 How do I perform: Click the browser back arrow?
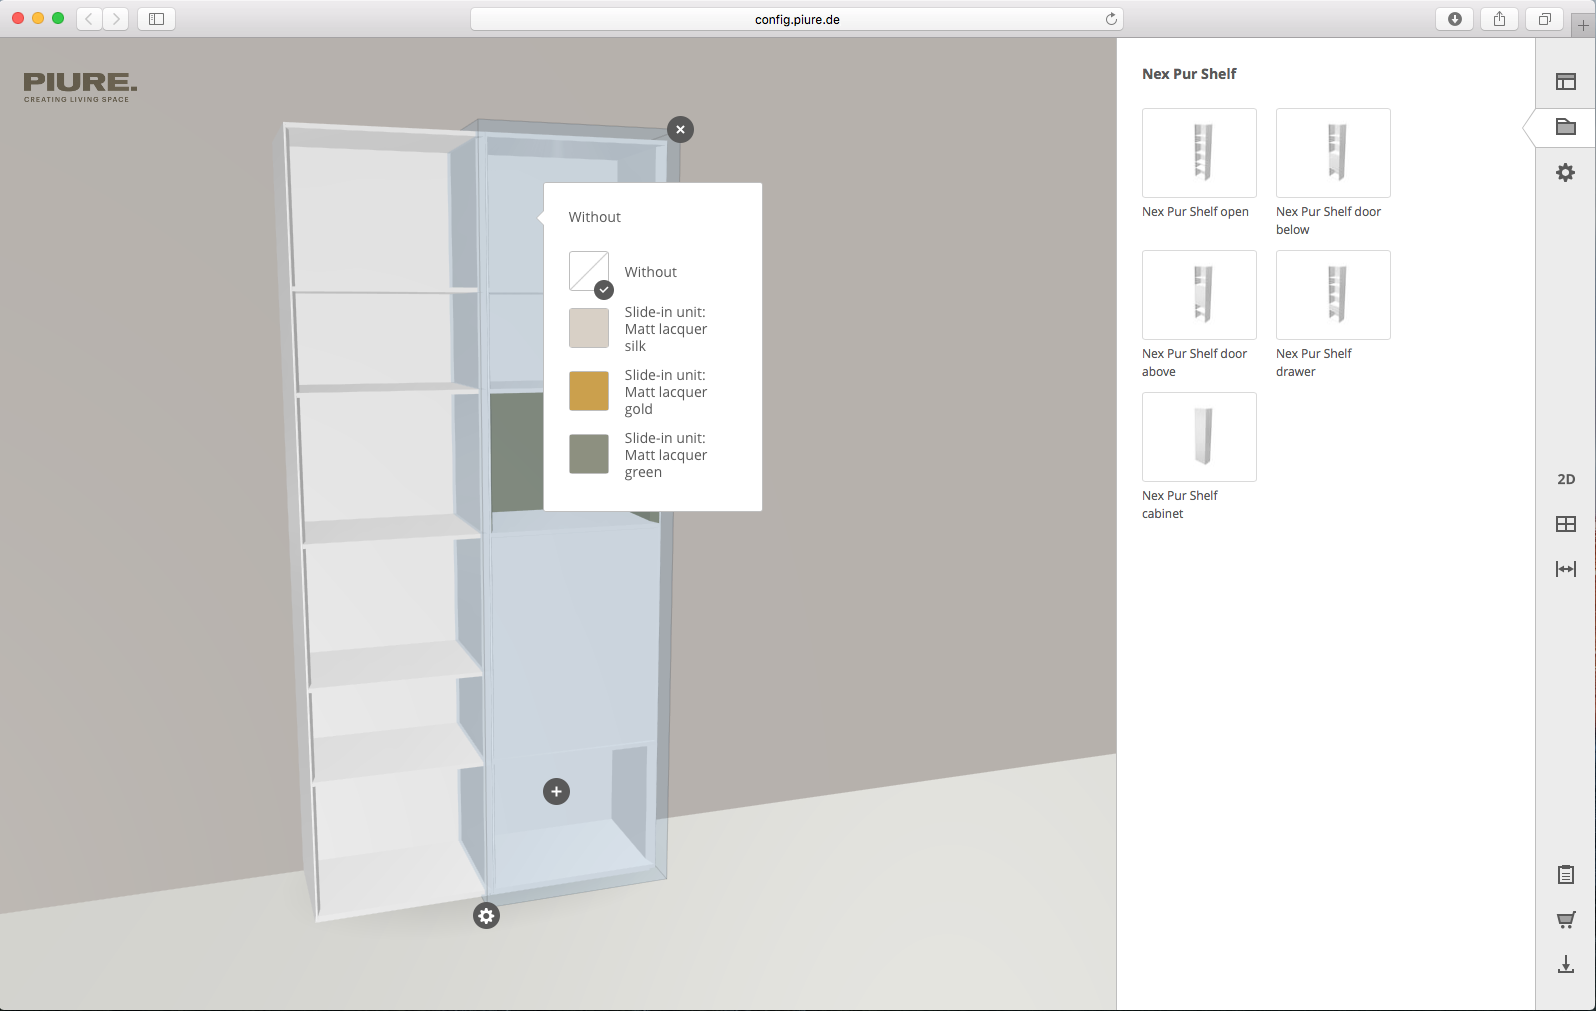89,18
